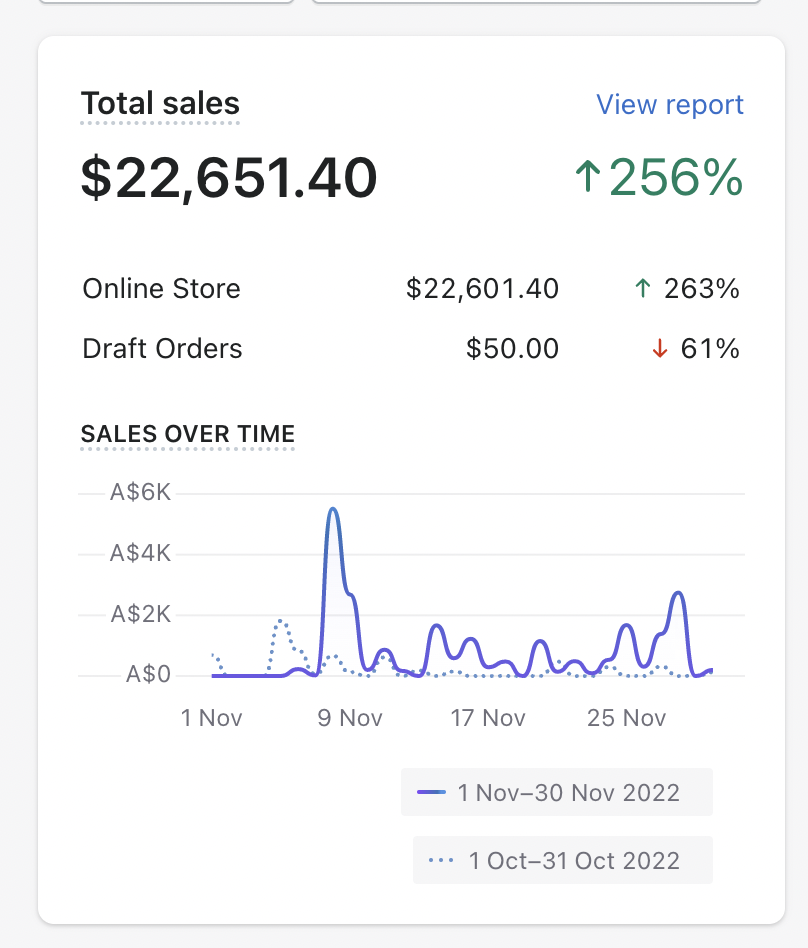The width and height of the screenshot is (808, 948).
Task: Click the 9 Nov x-axis label
Action: coord(350,718)
